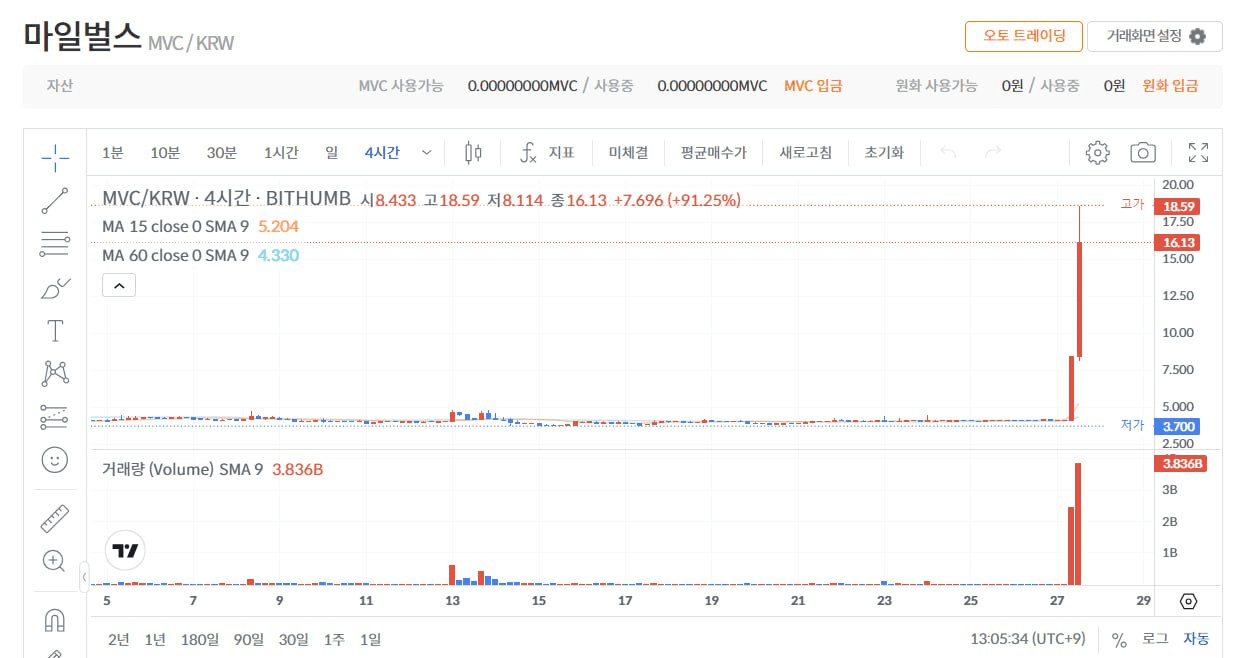Activate the zoom in tool
This screenshot has width=1241, height=658.
55,561
